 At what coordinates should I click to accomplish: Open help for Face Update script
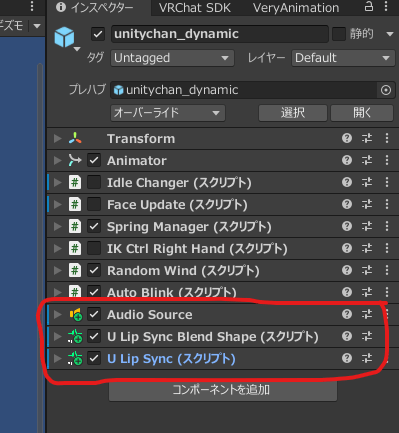pyautogui.click(x=347, y=204)
